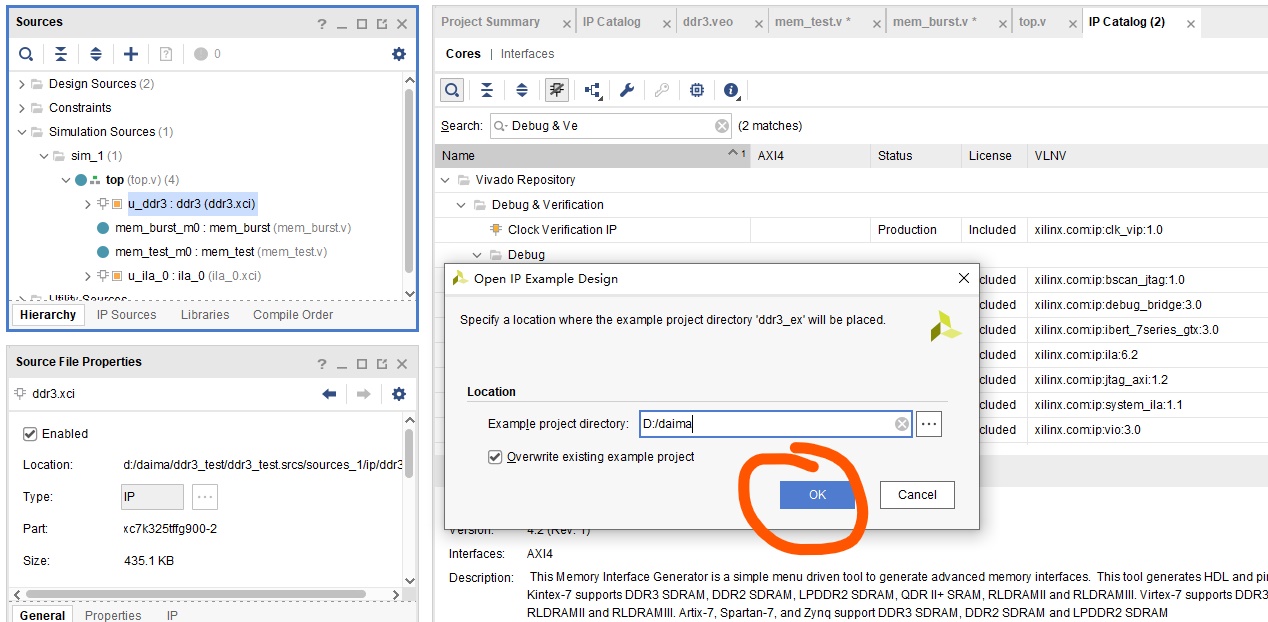This screenshot has height=622, width=1268.
Task: Switch to the Hierarchy tab
Action: pyautogui.click(x=47, y=315)
